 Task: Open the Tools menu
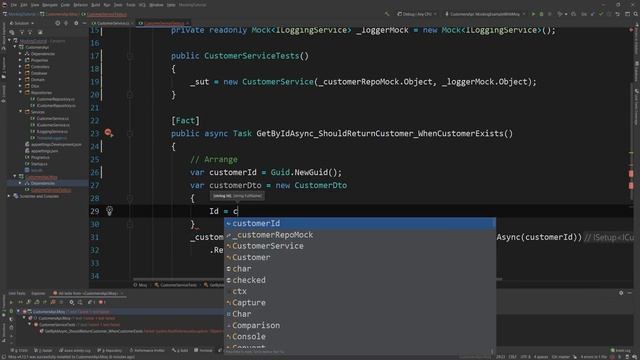(x=131, y=5)
